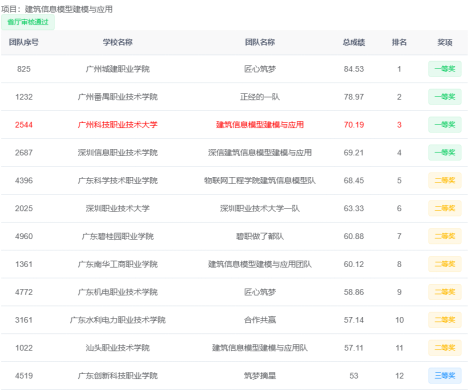Select highlighted team number 2544
The height and width of the screenshot is (391, 470).
point(24,125)
